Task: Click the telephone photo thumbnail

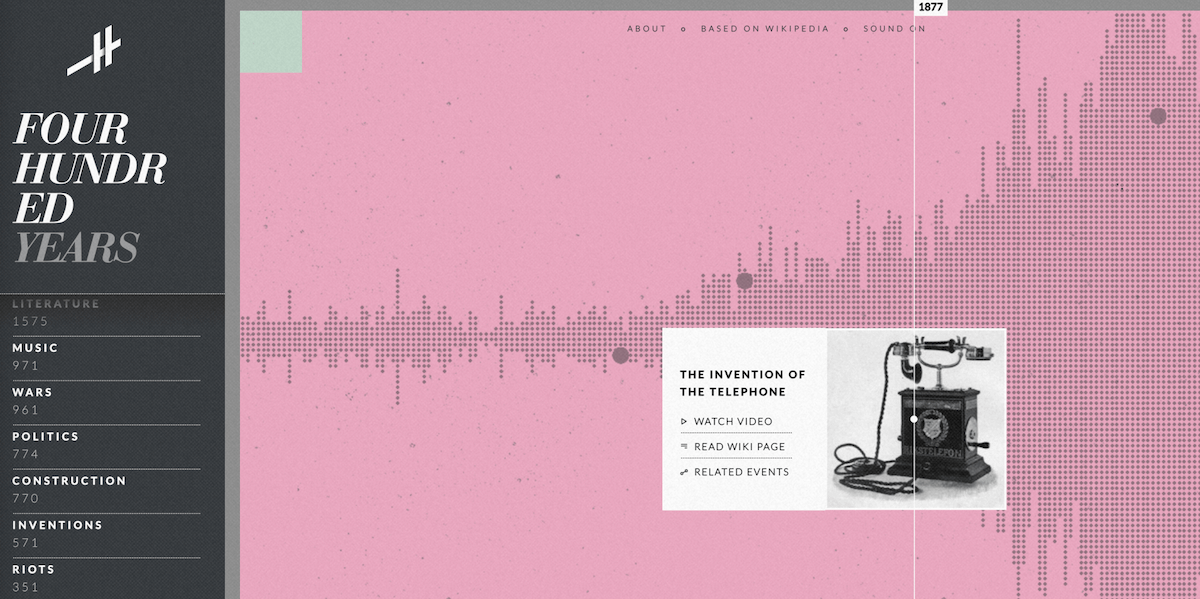Action: 913,418
